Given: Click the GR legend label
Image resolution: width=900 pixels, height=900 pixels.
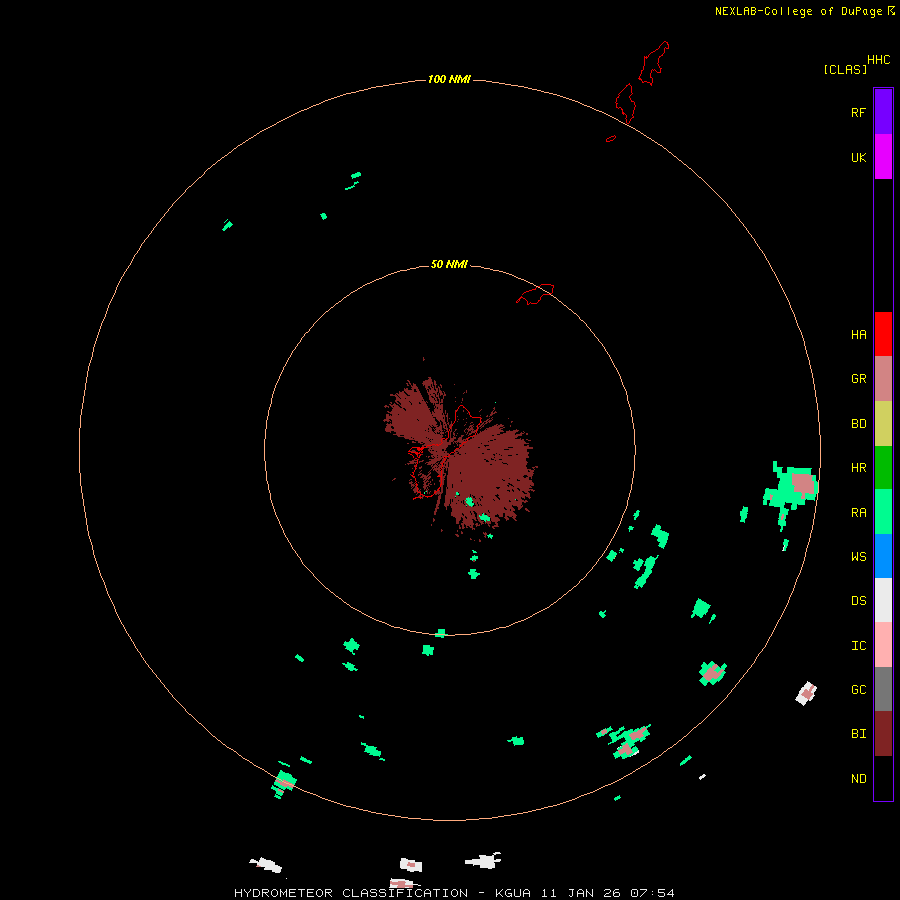Looking at the screenshot, I should click(x=858, y=379).
